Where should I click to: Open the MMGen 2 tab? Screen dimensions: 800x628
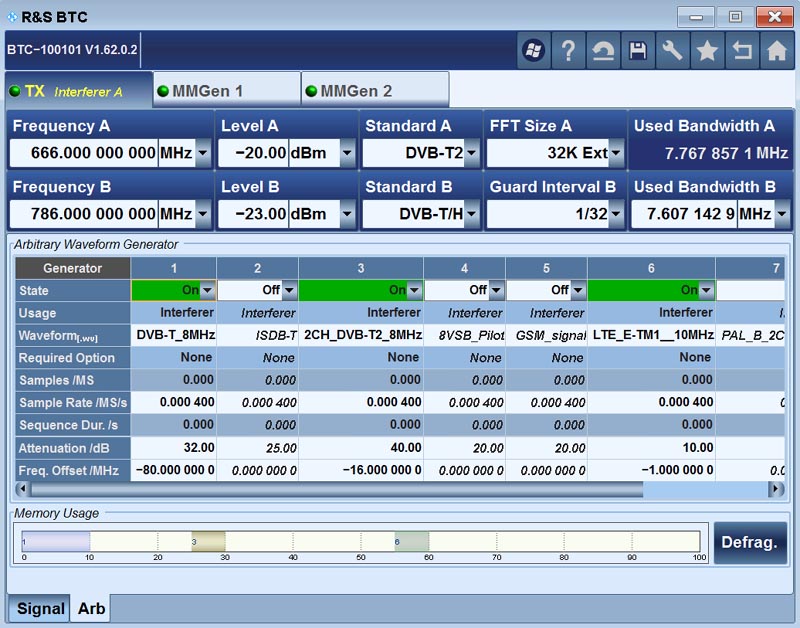(x=376, y=91)
